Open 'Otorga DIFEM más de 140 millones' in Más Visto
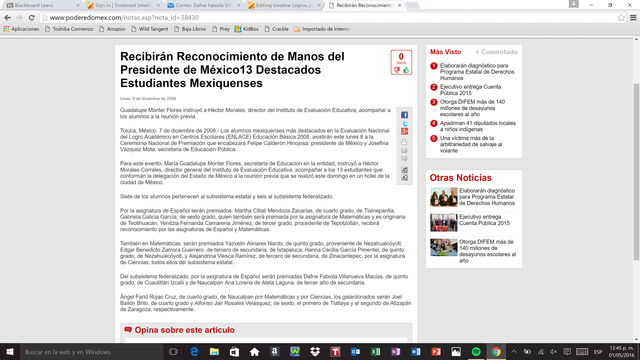This screenshot has height=360, width=640. click(x=472, y=108)
